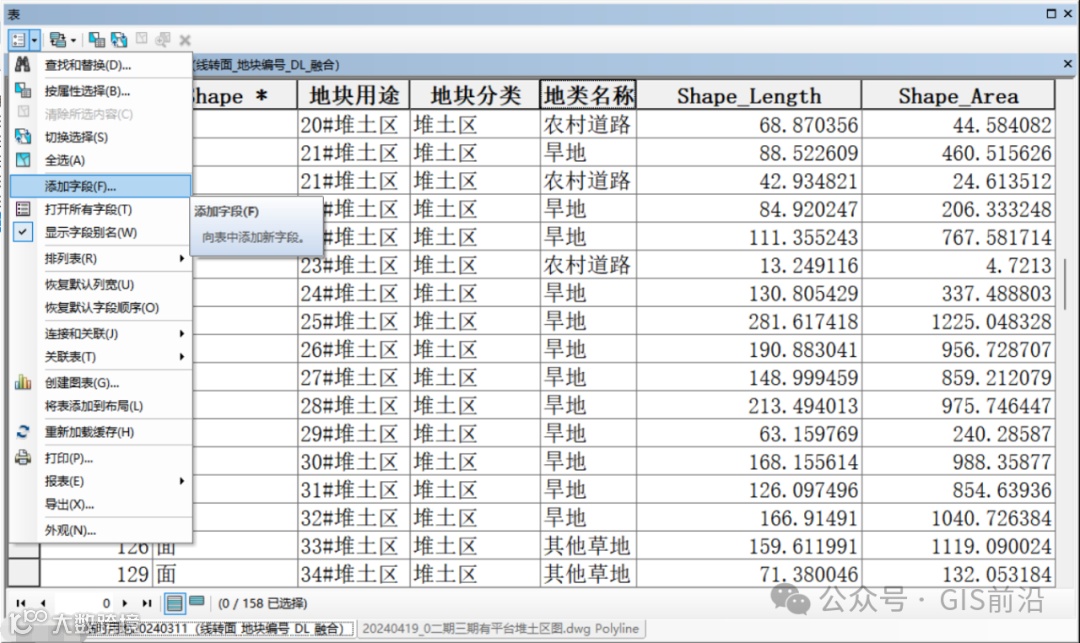This screenshot has height=643, width=1080.
Task: Choose 重新加载缓存(H) menu entry
Action: coord(101,432)
